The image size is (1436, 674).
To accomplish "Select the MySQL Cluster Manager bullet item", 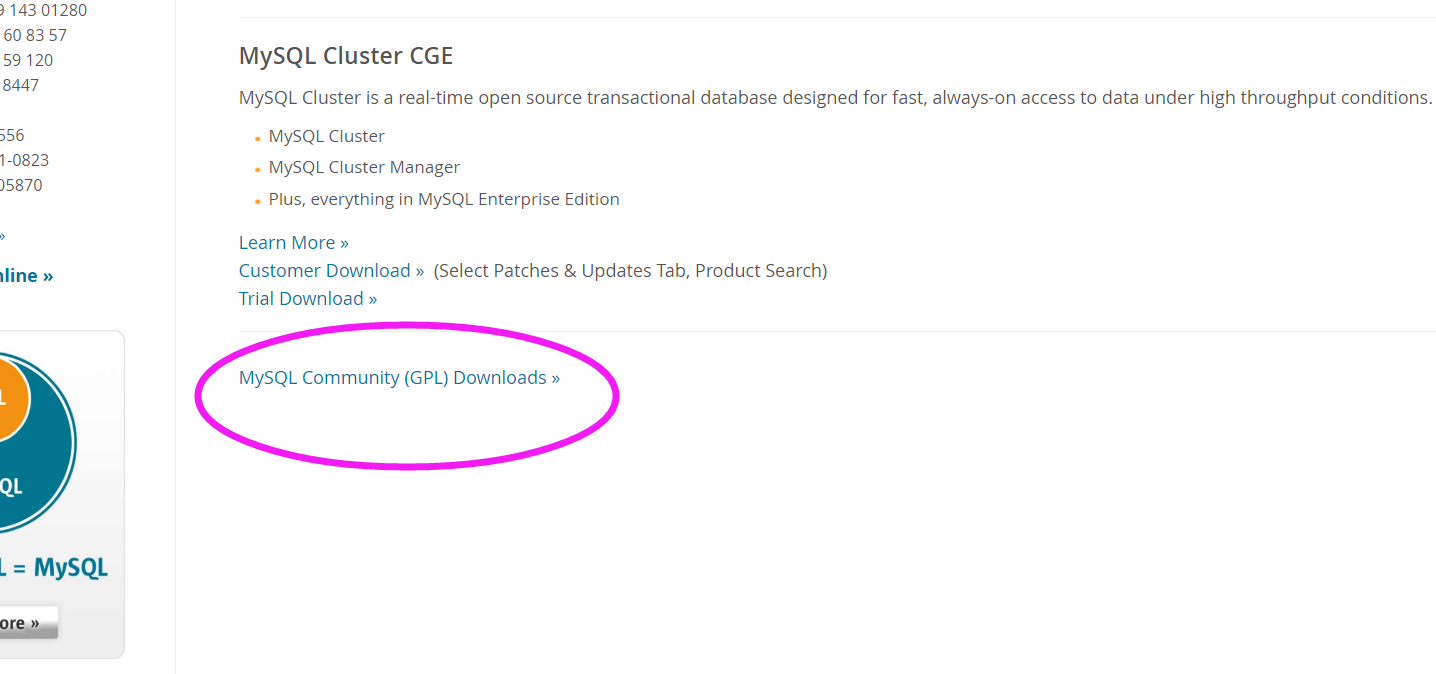I will click(364, 168).
